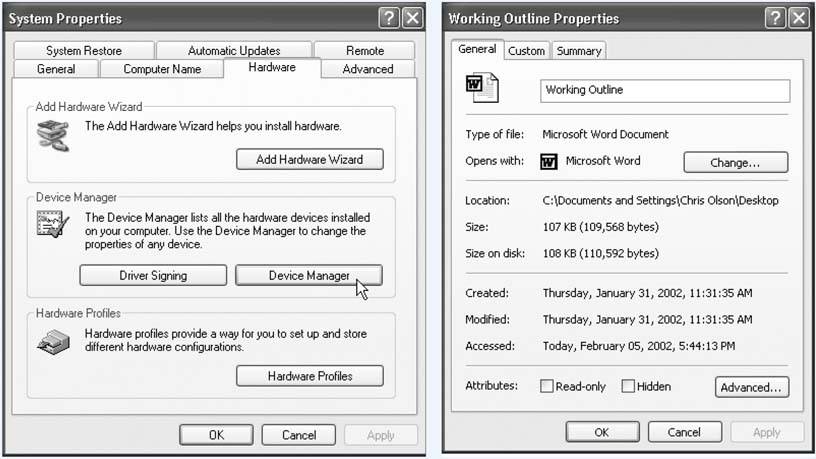Viewport: 816px width, 459px height.
Task: Open the General tab in System Properties
Action: pos(56,69)
